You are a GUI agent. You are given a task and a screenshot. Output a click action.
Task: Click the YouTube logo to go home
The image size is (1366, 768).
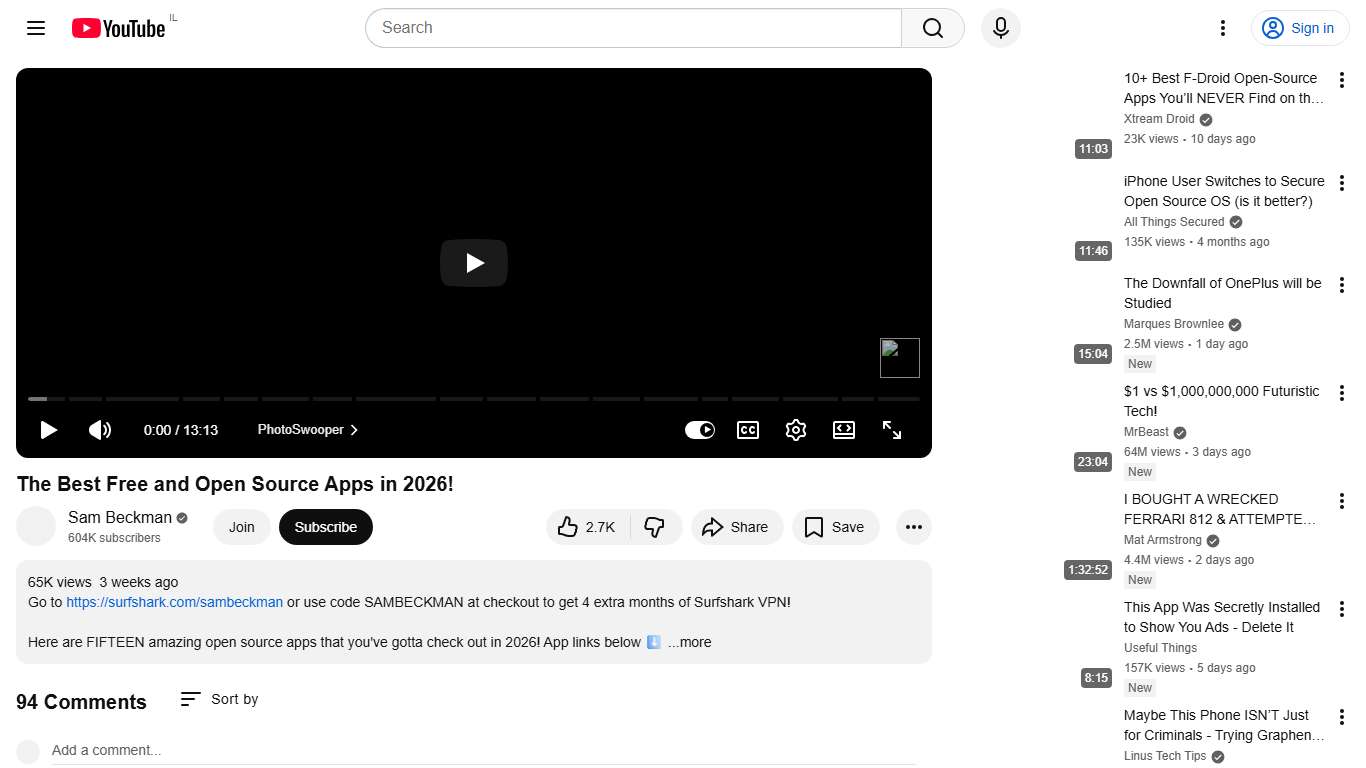coord(118,28)
